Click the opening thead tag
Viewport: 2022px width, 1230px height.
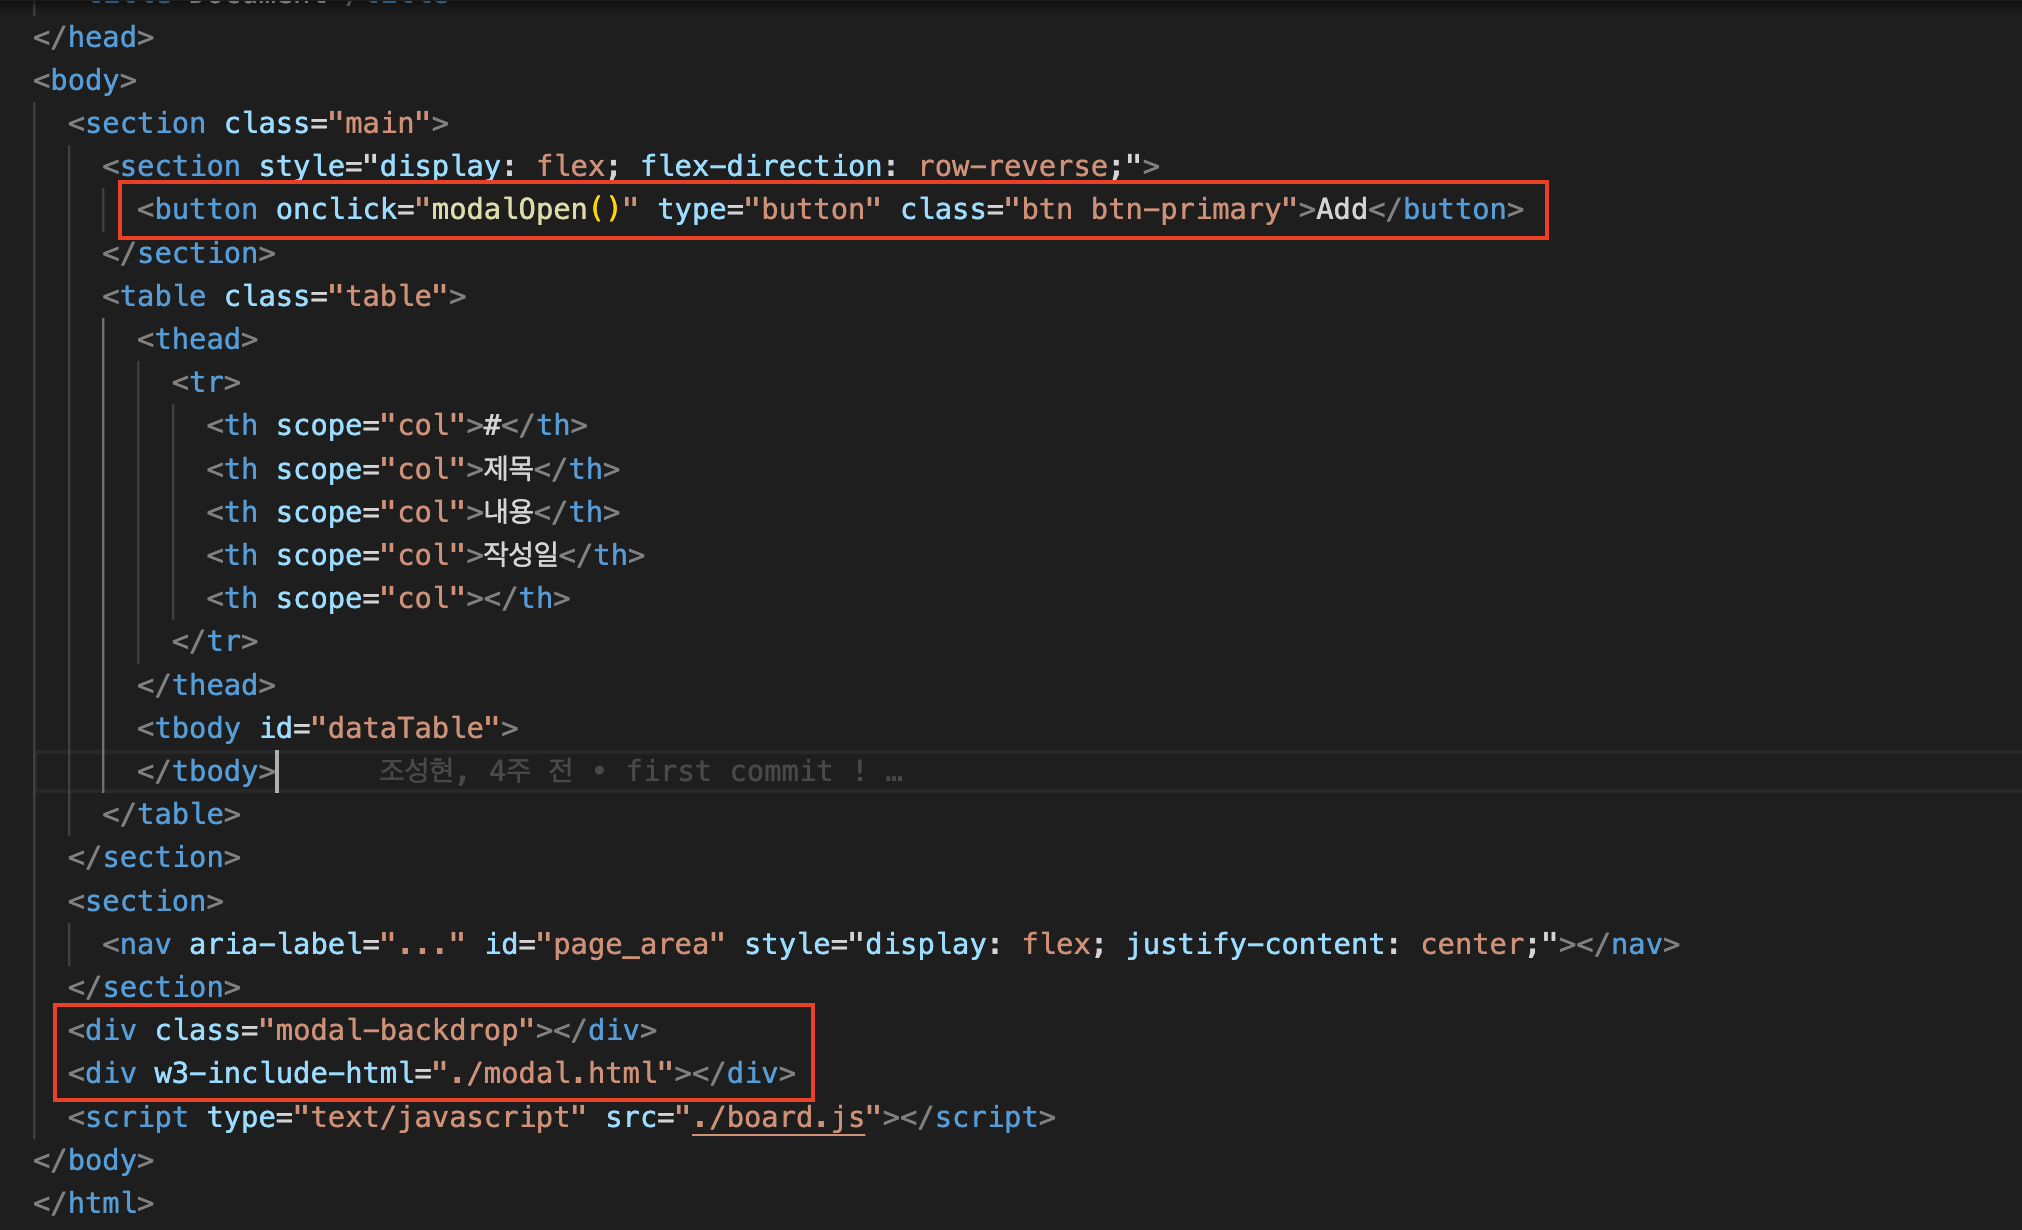click(x=197, y=339)
